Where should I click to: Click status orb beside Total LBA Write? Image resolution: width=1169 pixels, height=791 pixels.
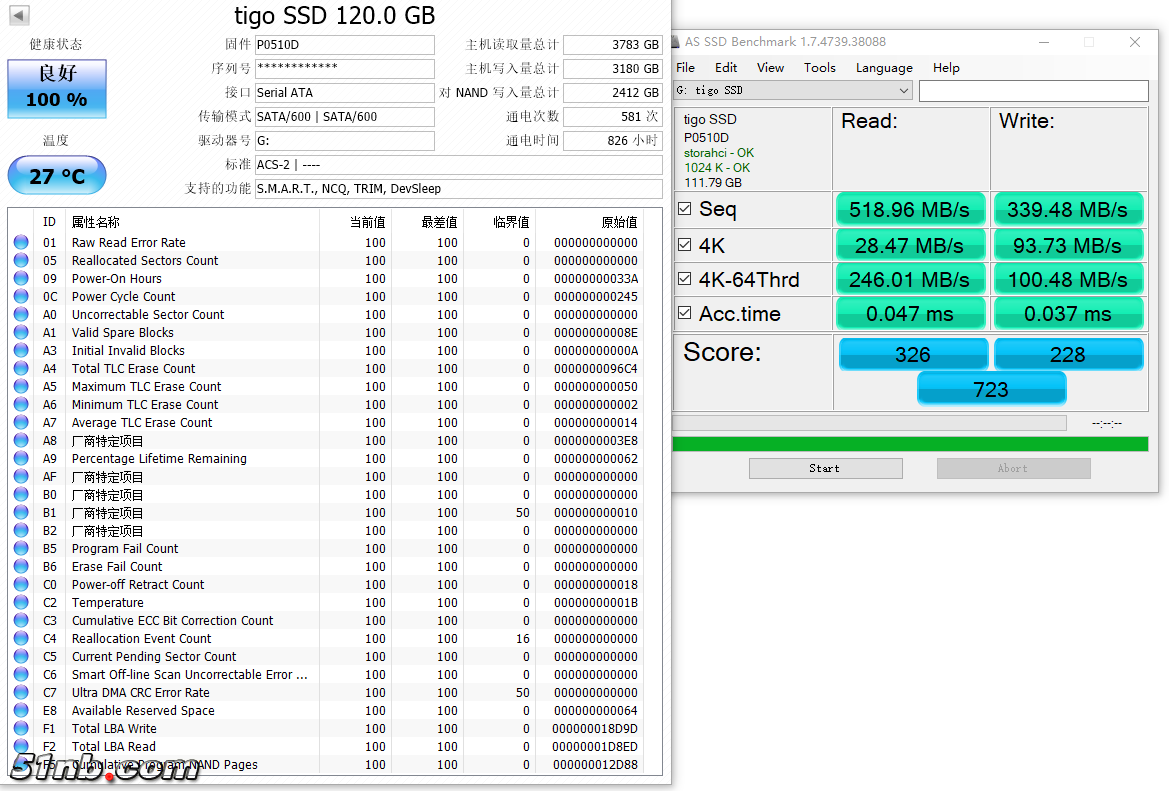click(x=21, y=729)
